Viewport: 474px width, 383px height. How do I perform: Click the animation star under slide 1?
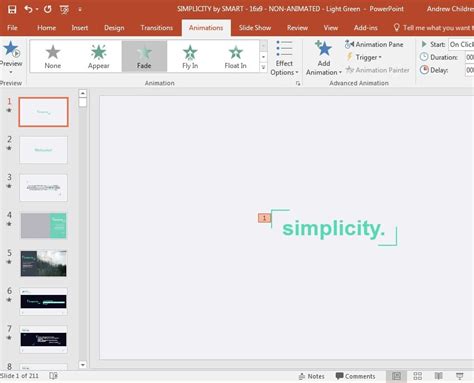pyautogui.click(x=9, y=110)
